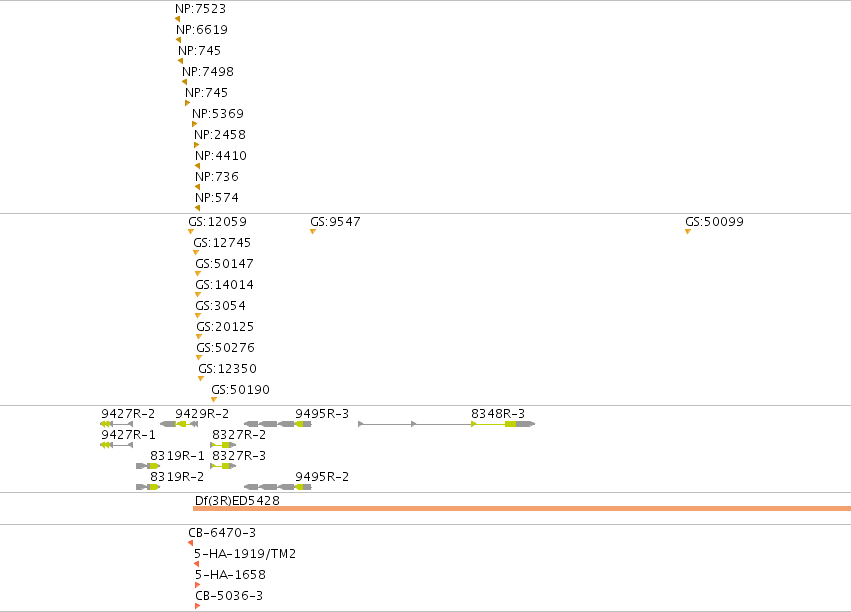851x612 pixels.
Task: Select the orange Df(3R)ED5428 deficiency bar
Action: tap(522, 508)
